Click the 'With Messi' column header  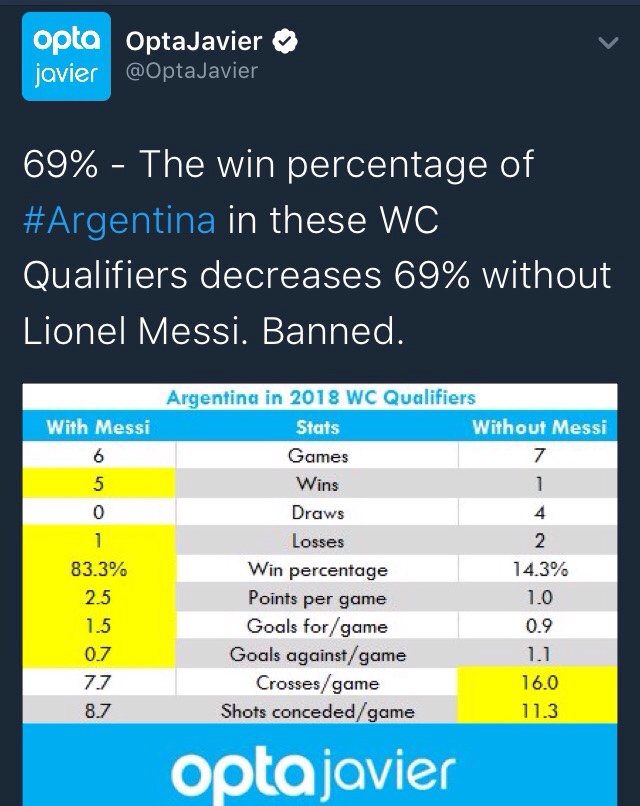coord(98,427)
